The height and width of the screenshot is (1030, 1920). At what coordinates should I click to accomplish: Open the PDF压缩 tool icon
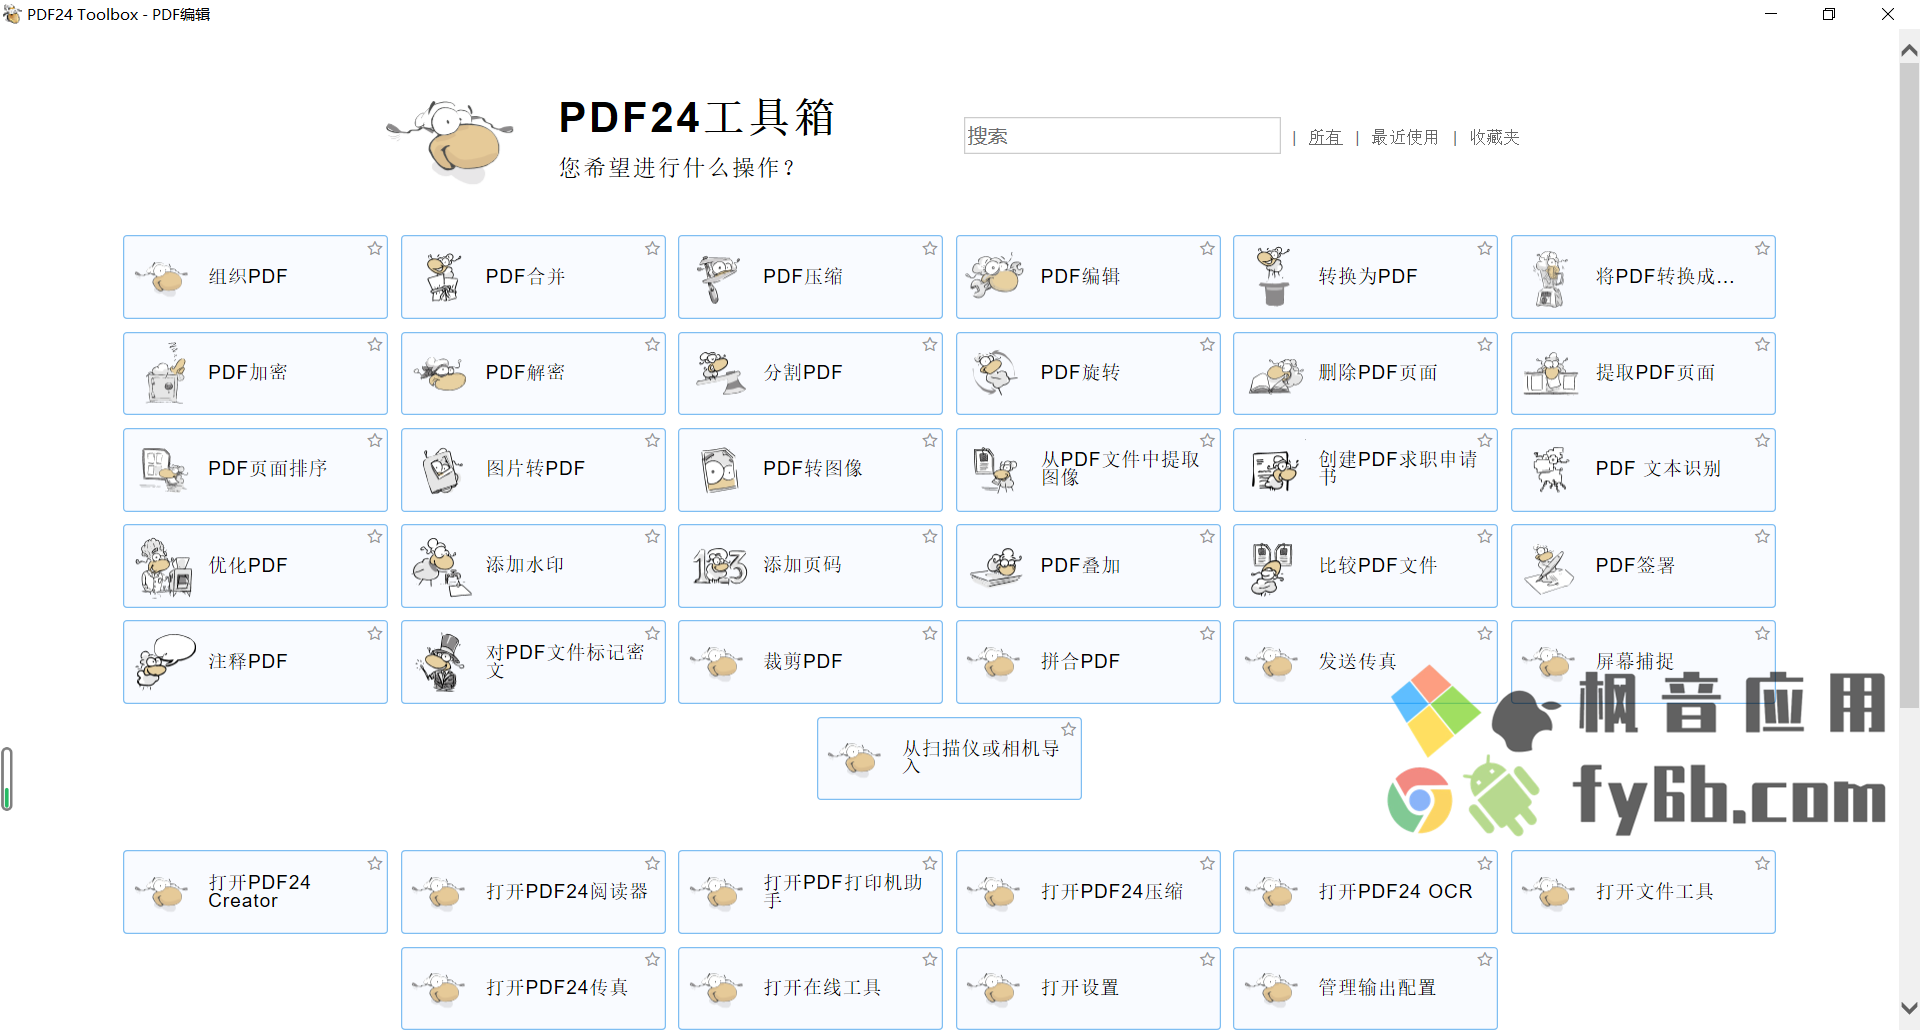point(718,278)
